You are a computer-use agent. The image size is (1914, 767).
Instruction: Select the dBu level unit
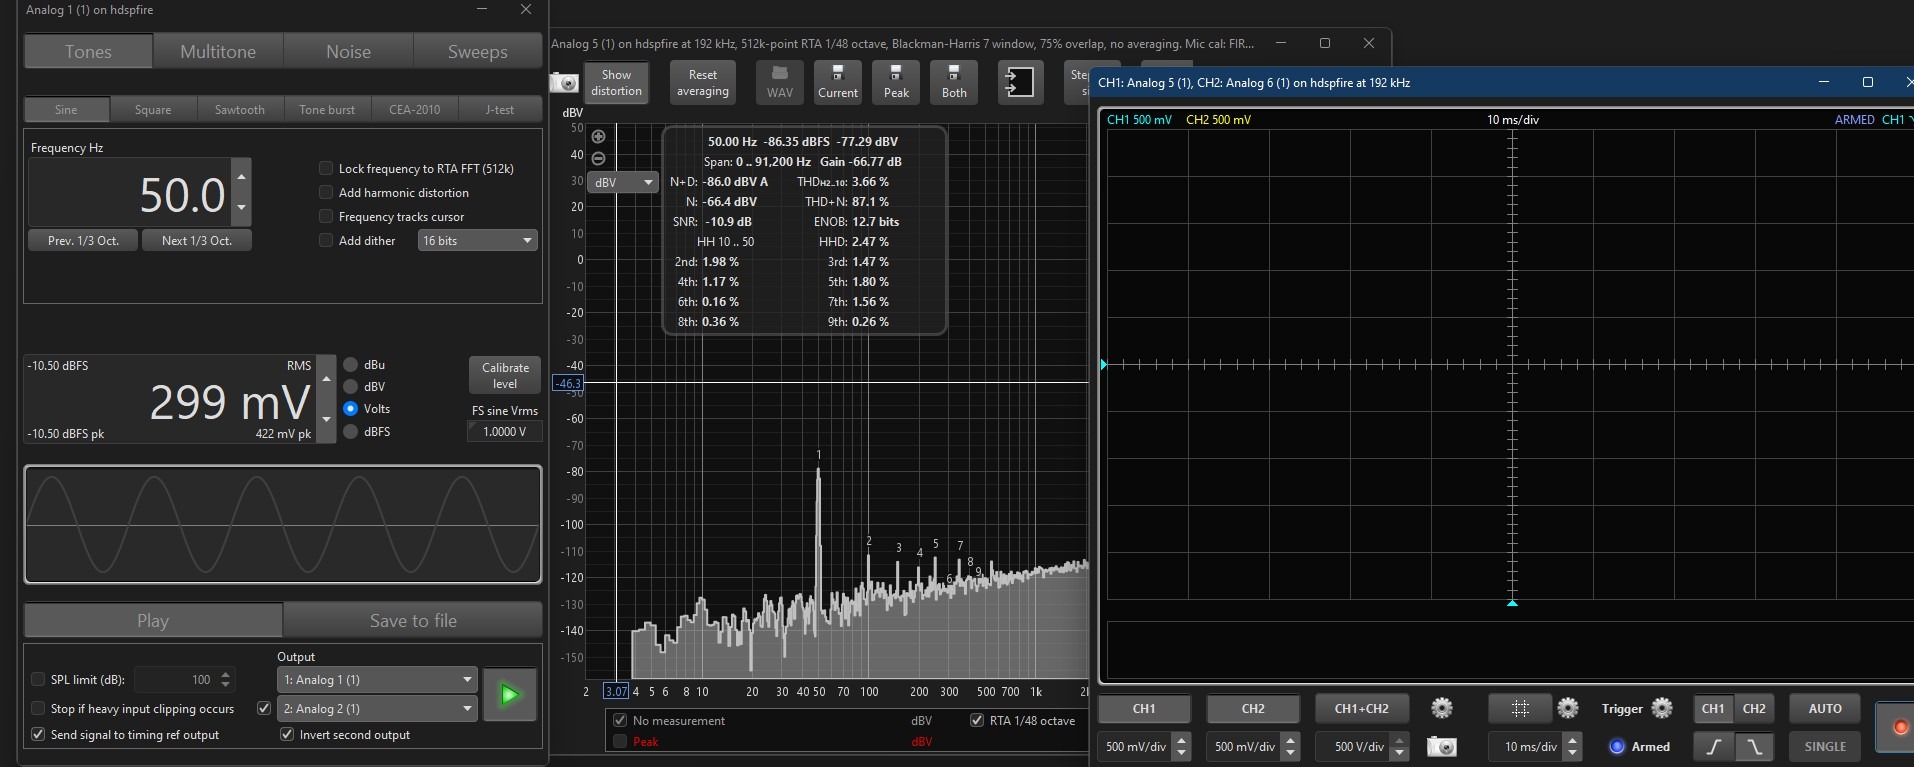(x=351, y=365)
